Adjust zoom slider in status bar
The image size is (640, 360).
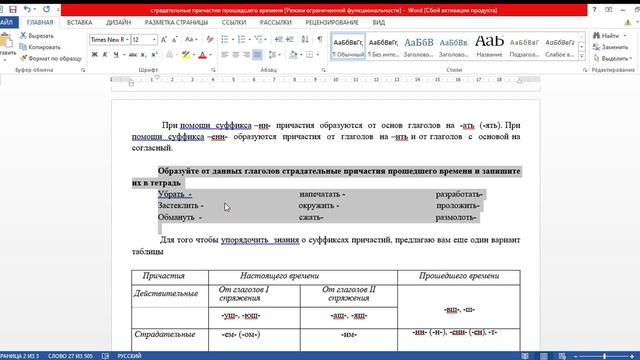pyautogui.click(x=604, y=356)
